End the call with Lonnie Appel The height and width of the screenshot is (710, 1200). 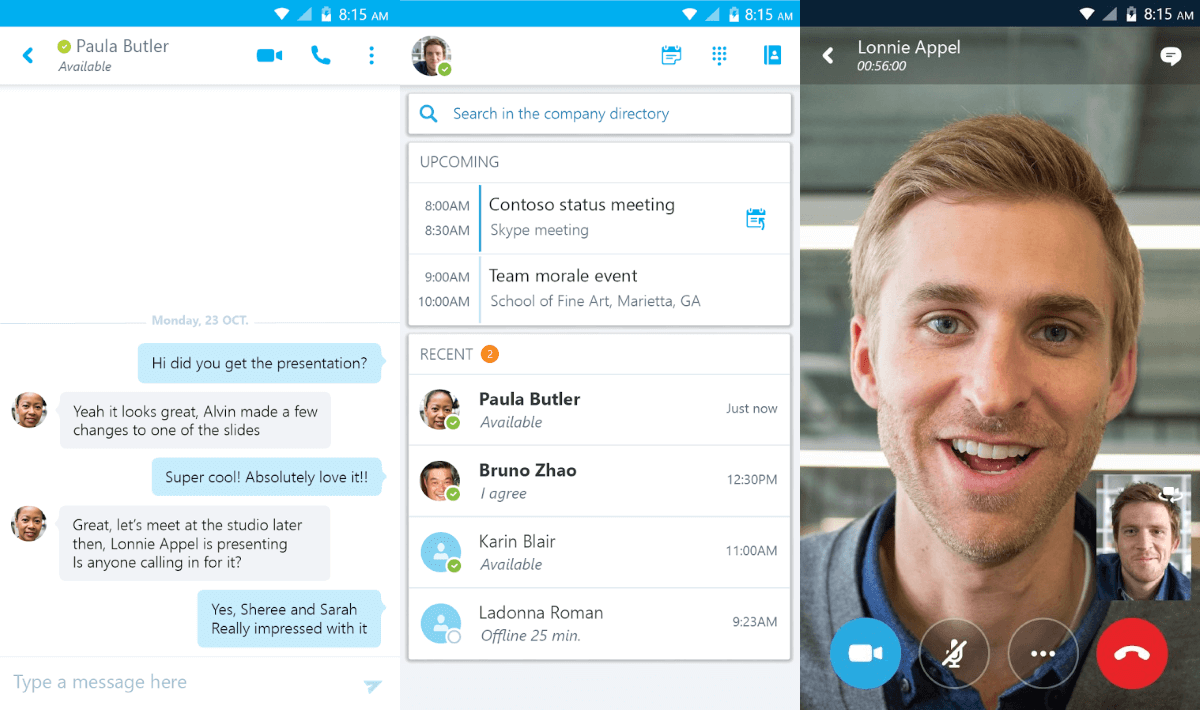tap(1132, 653)
